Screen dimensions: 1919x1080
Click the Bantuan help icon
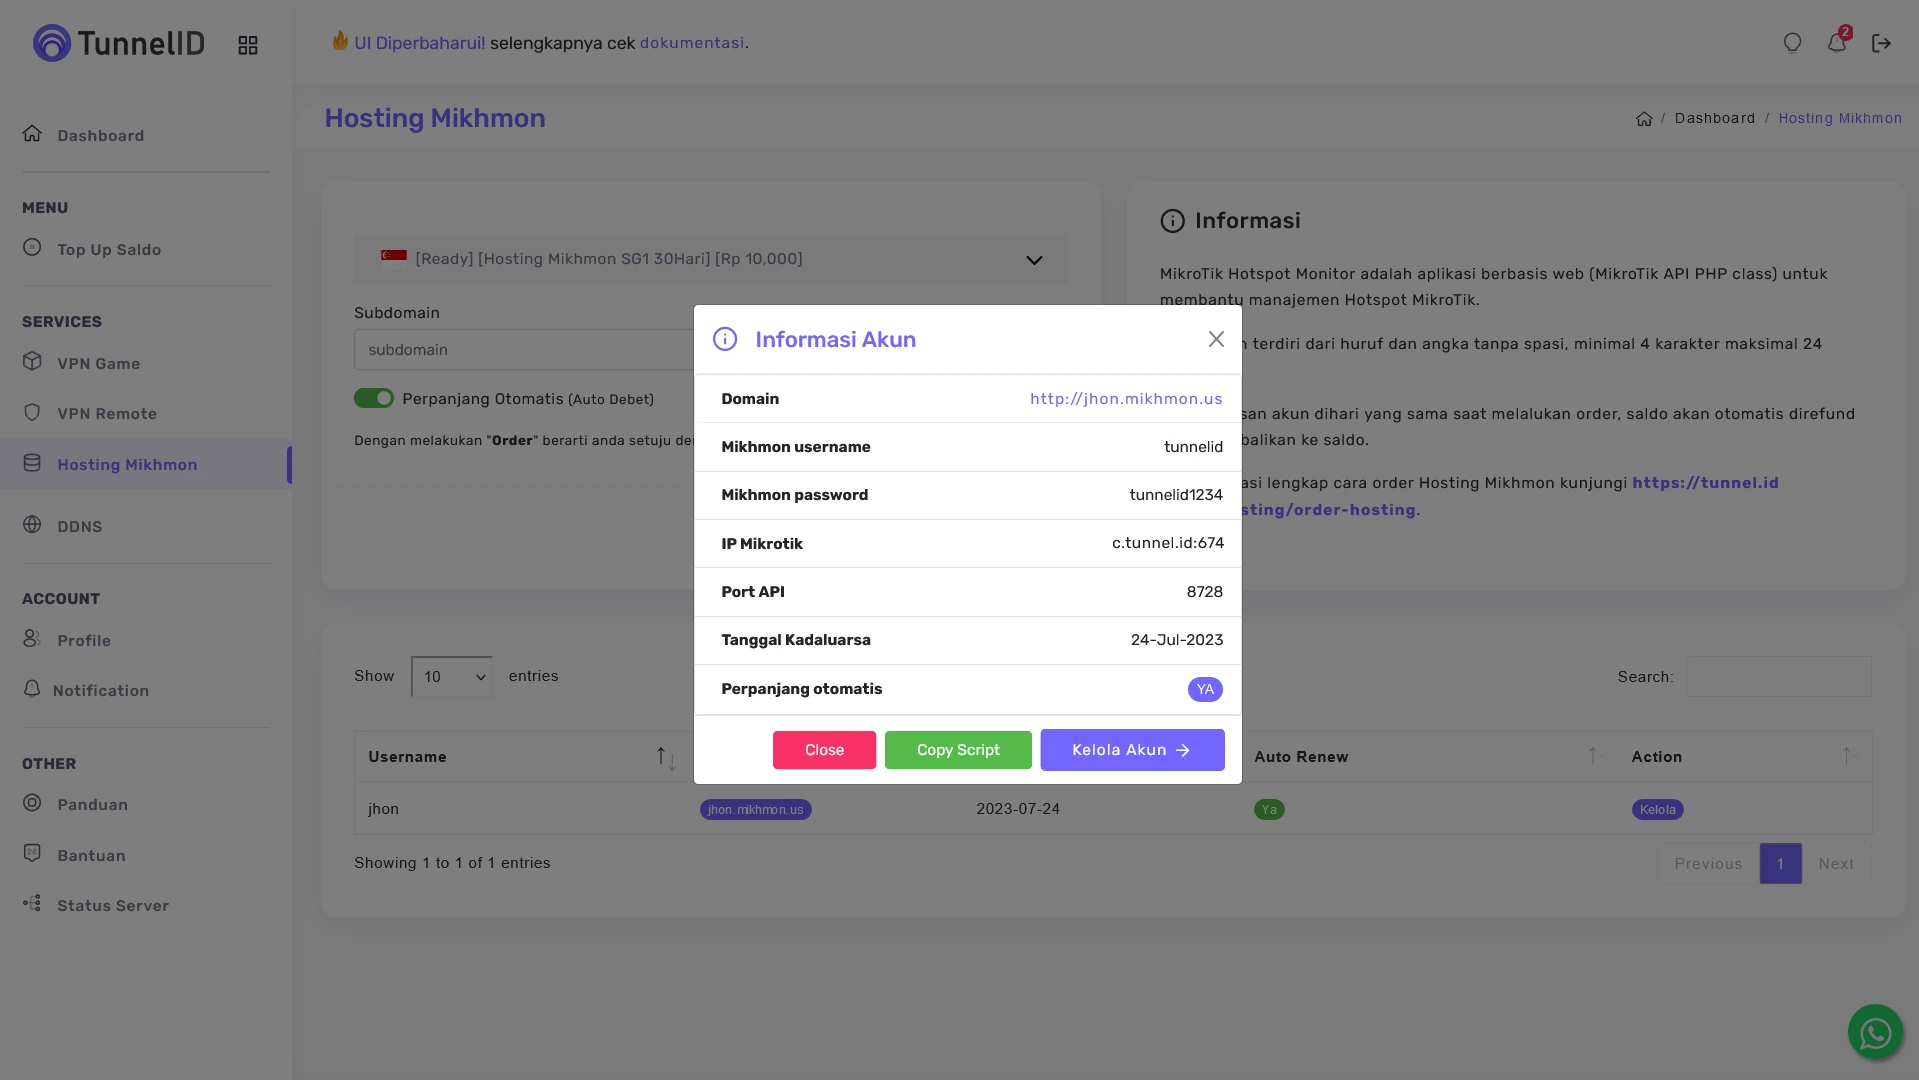pyautogui.click(x=32, y=854)
